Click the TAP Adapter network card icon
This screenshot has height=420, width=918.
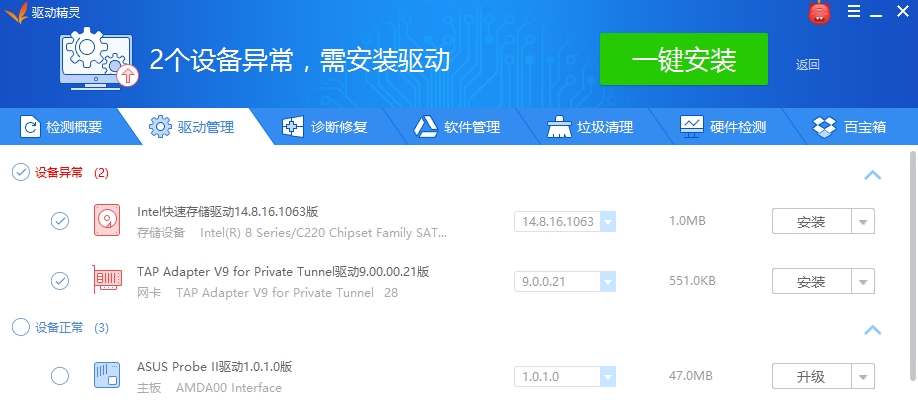click(107, 280)
